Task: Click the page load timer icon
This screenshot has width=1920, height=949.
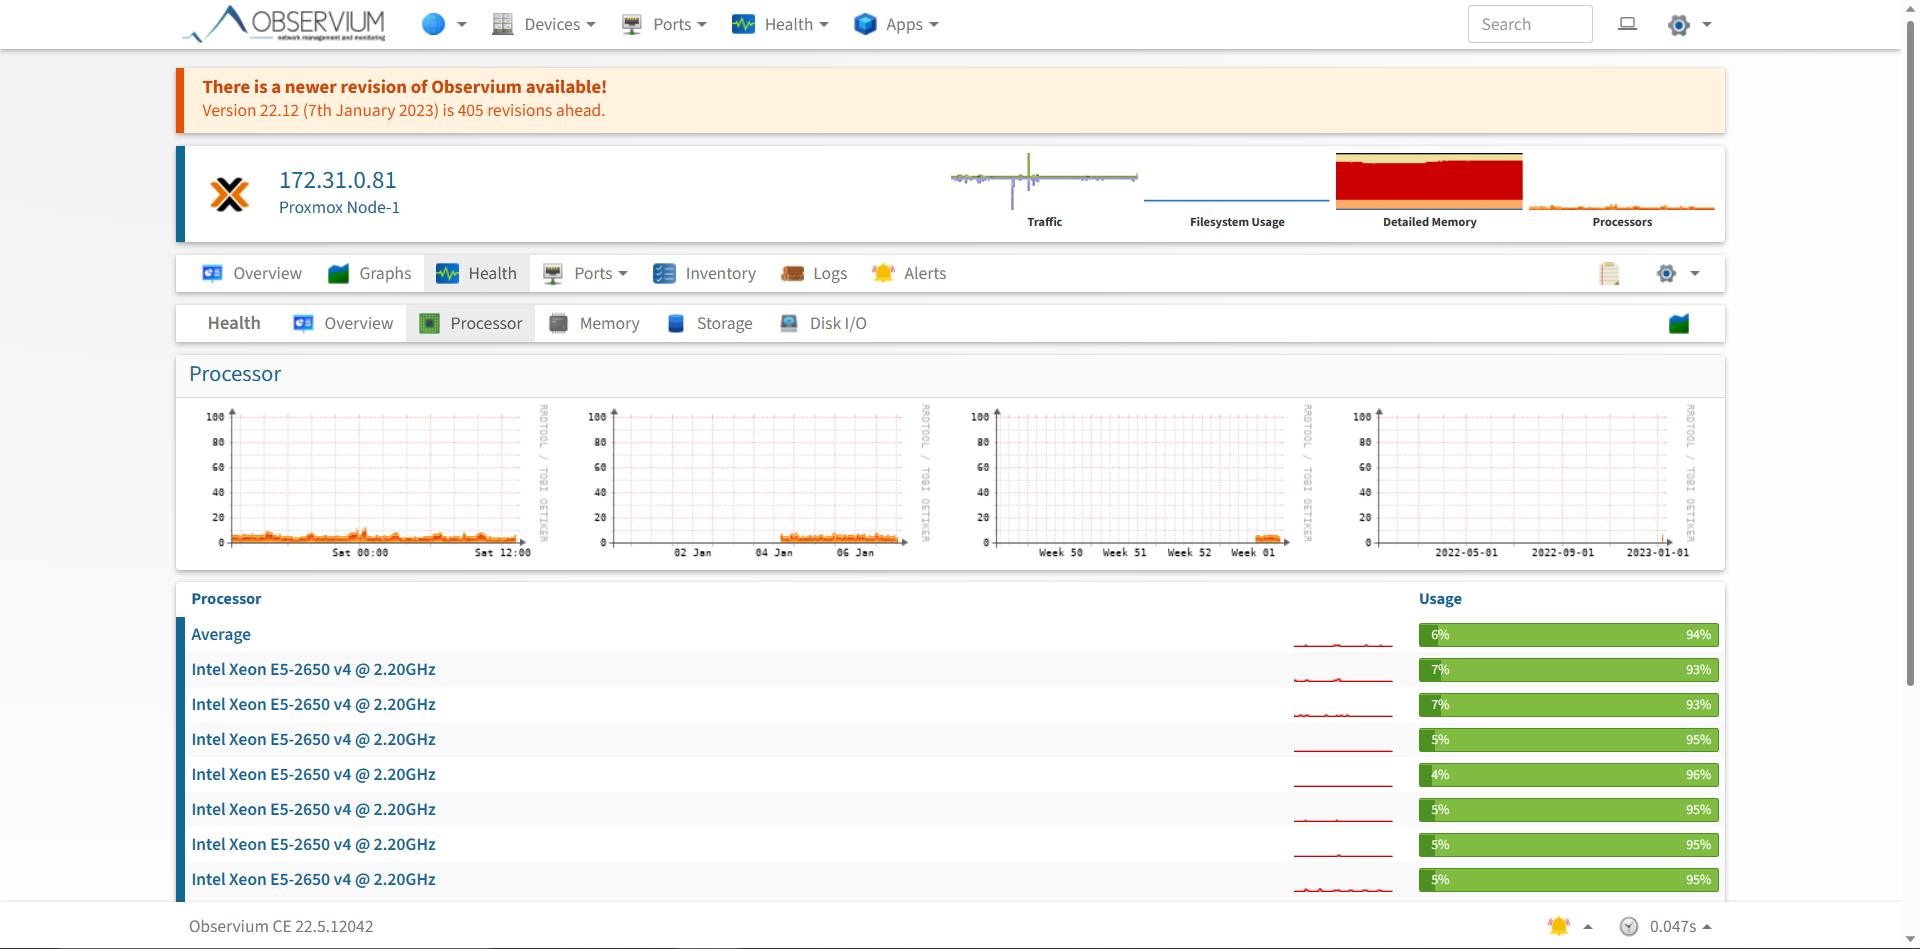Action: [1629, 926]
